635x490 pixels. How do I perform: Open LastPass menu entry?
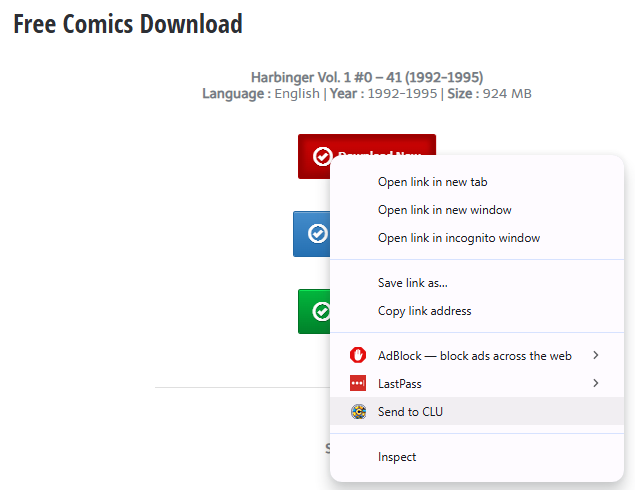(x=477, y=383)
